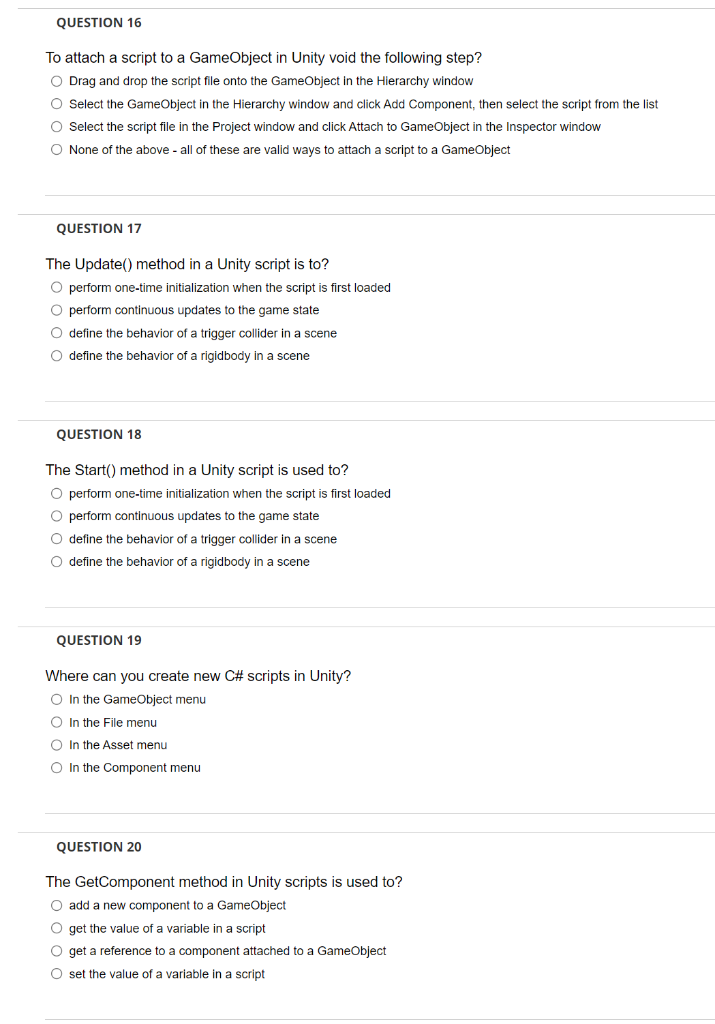Pick 'None of the above' for Question 16

click(x=57, y=149)
